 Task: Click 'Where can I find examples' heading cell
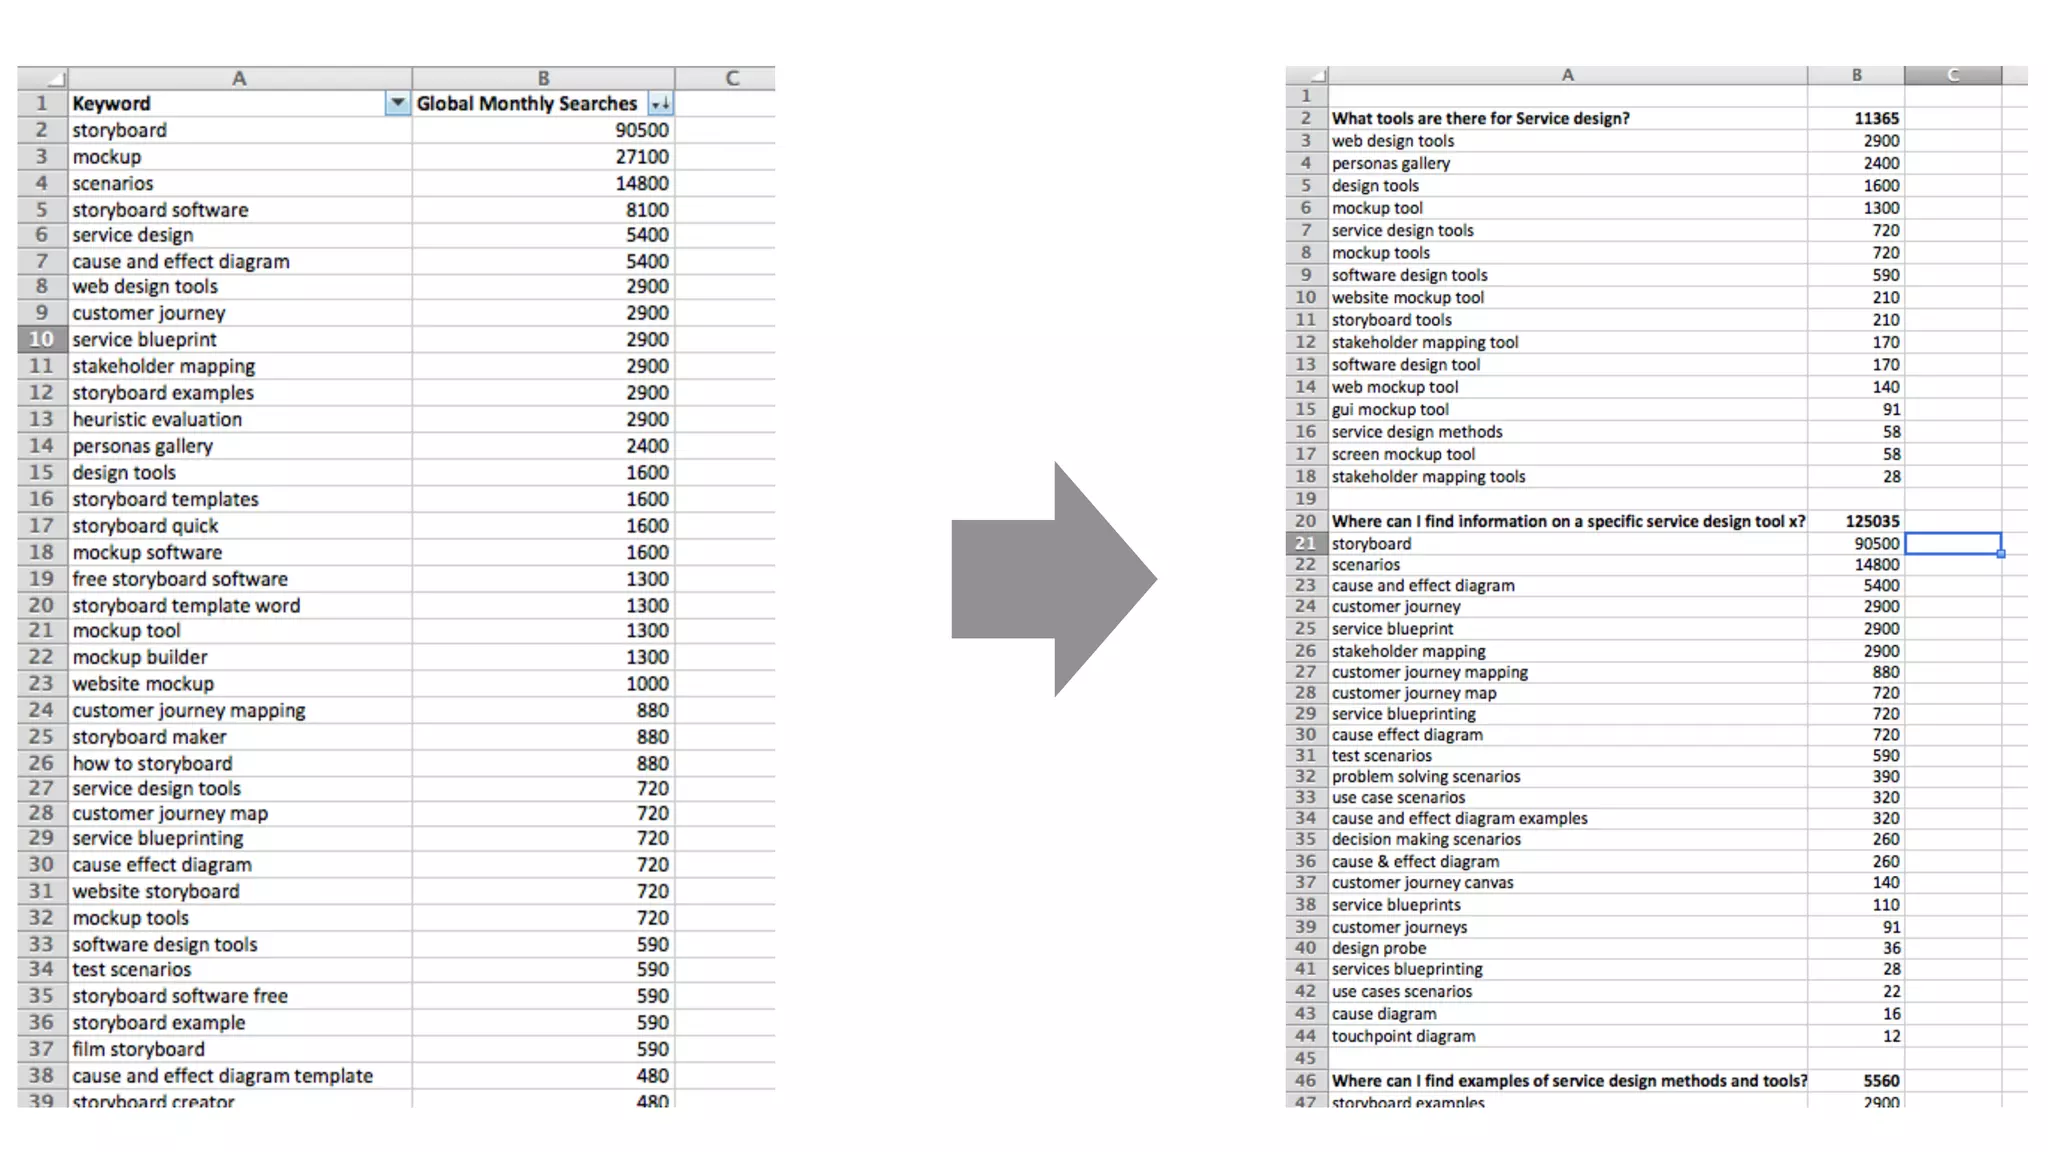pos(1568,1080)
